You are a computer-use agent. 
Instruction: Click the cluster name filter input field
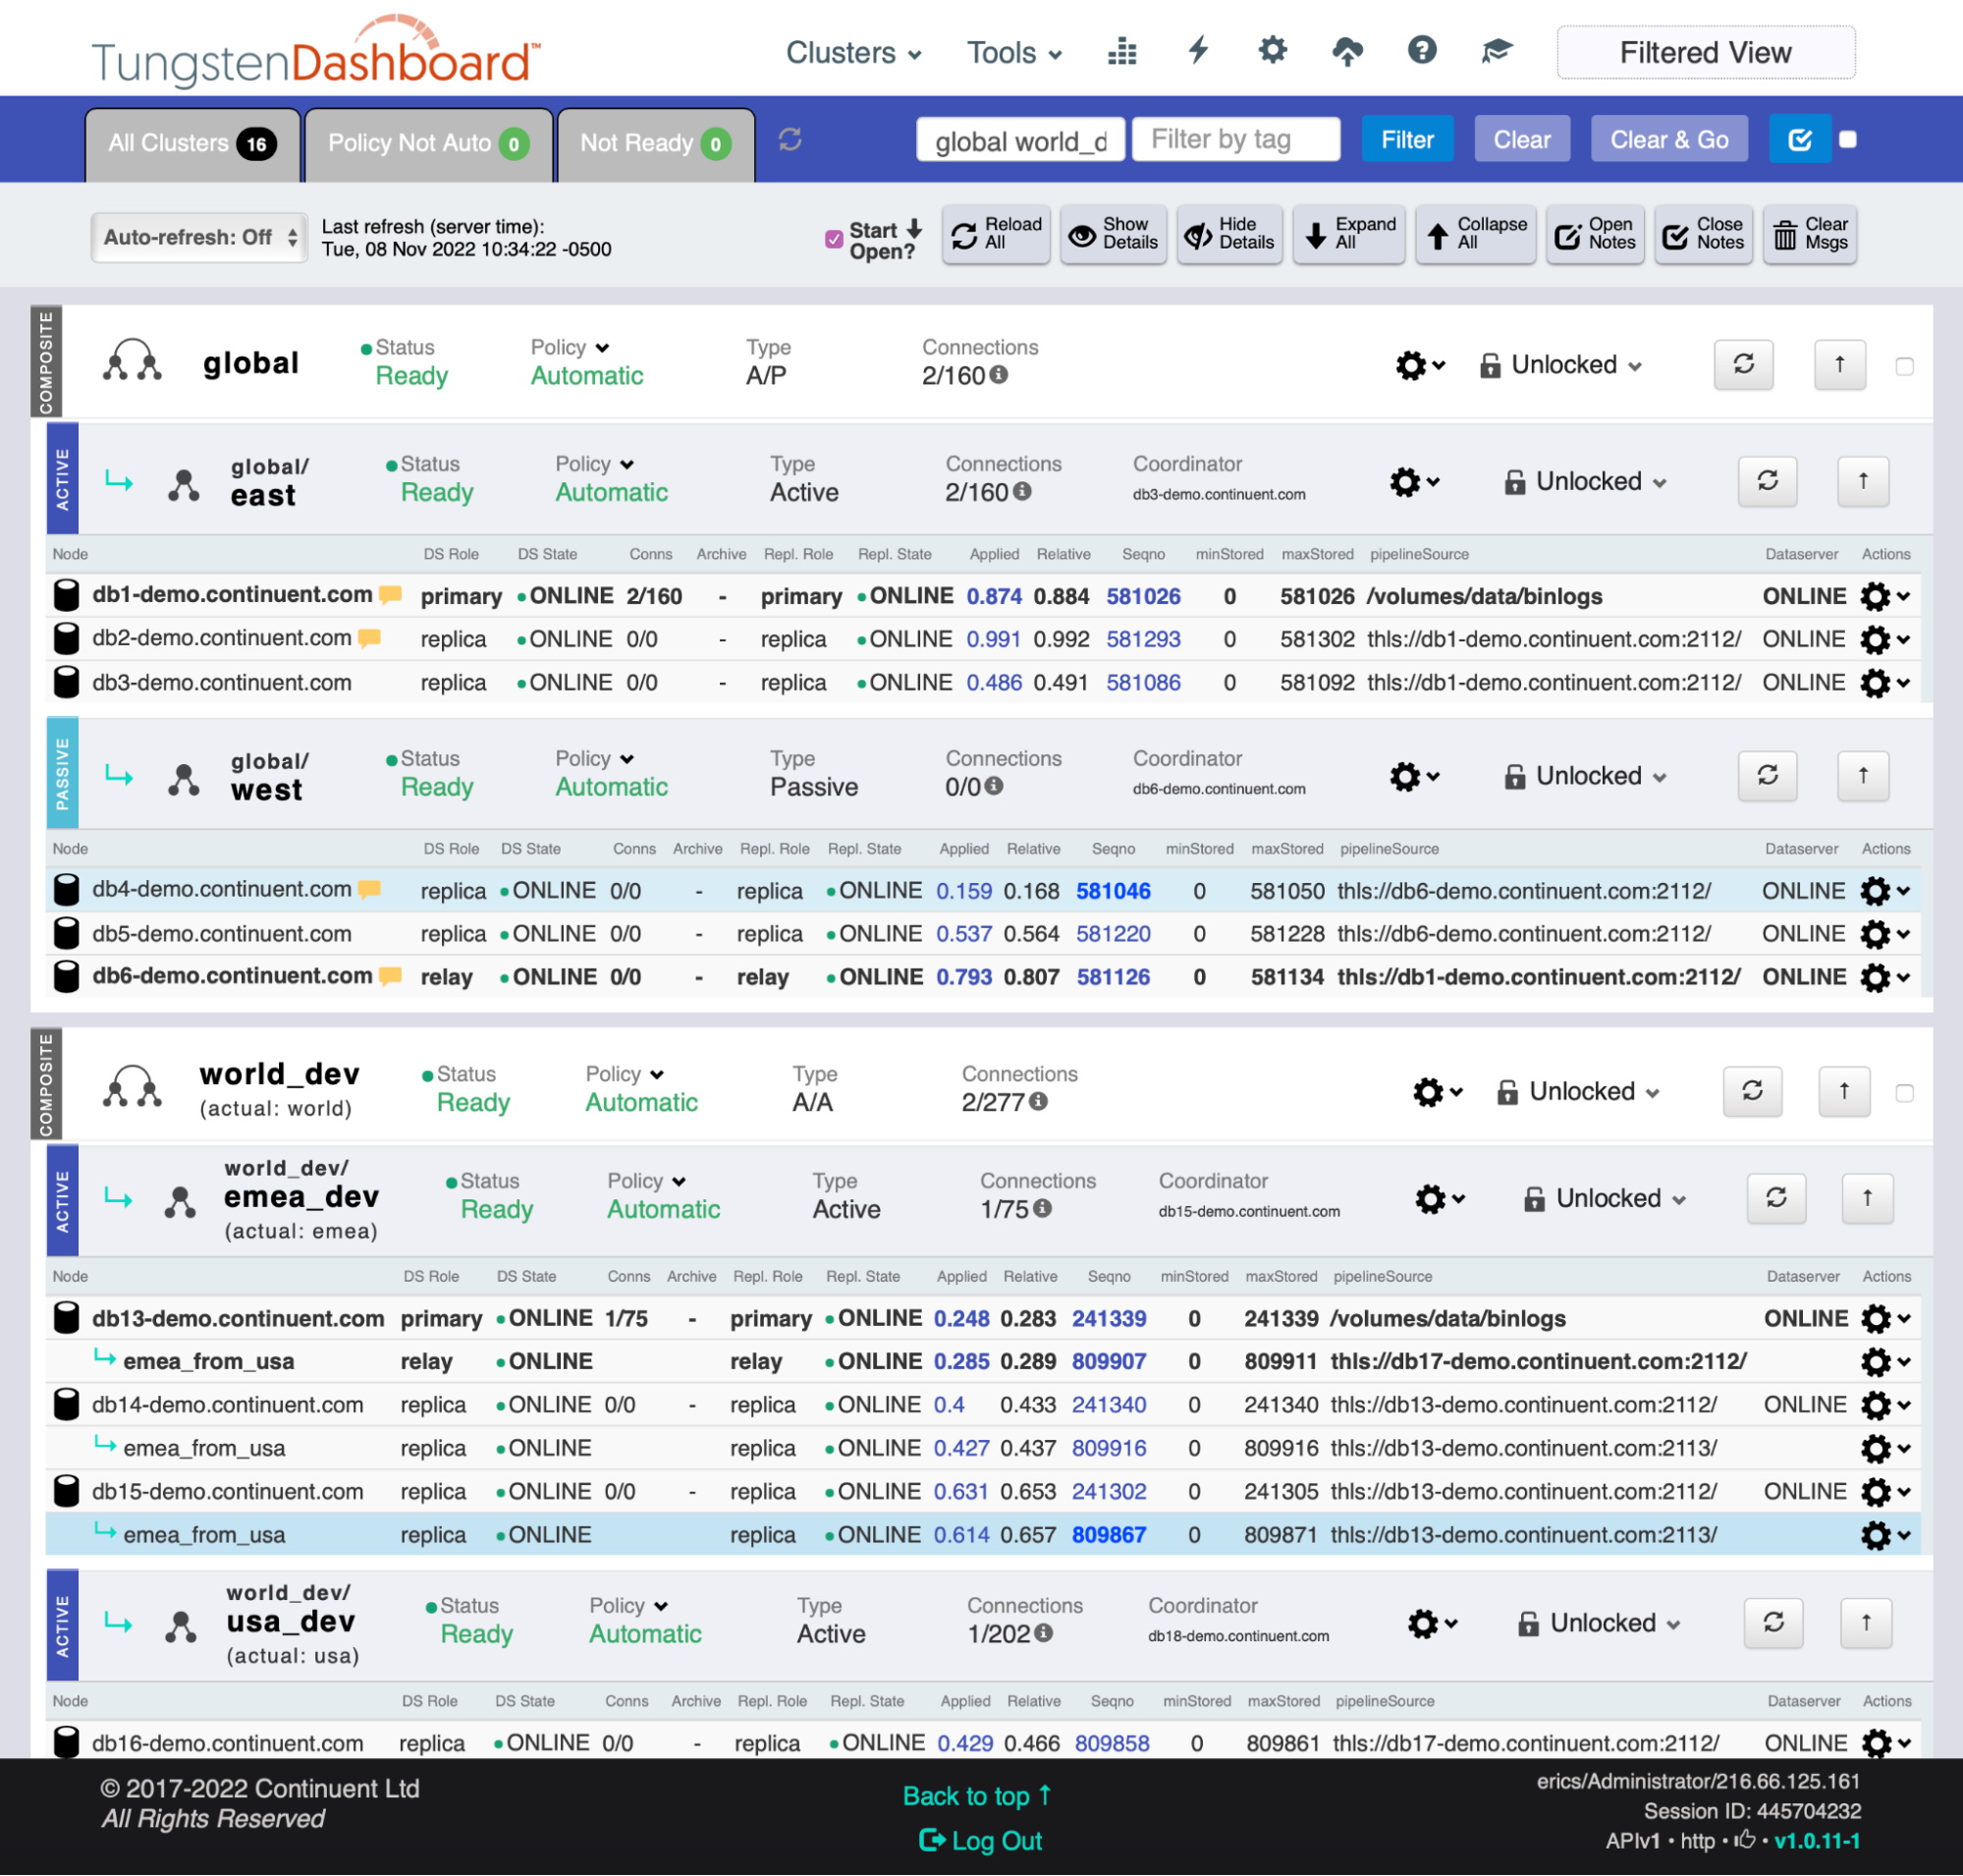pyautogui.click(x=1020, y=140)
